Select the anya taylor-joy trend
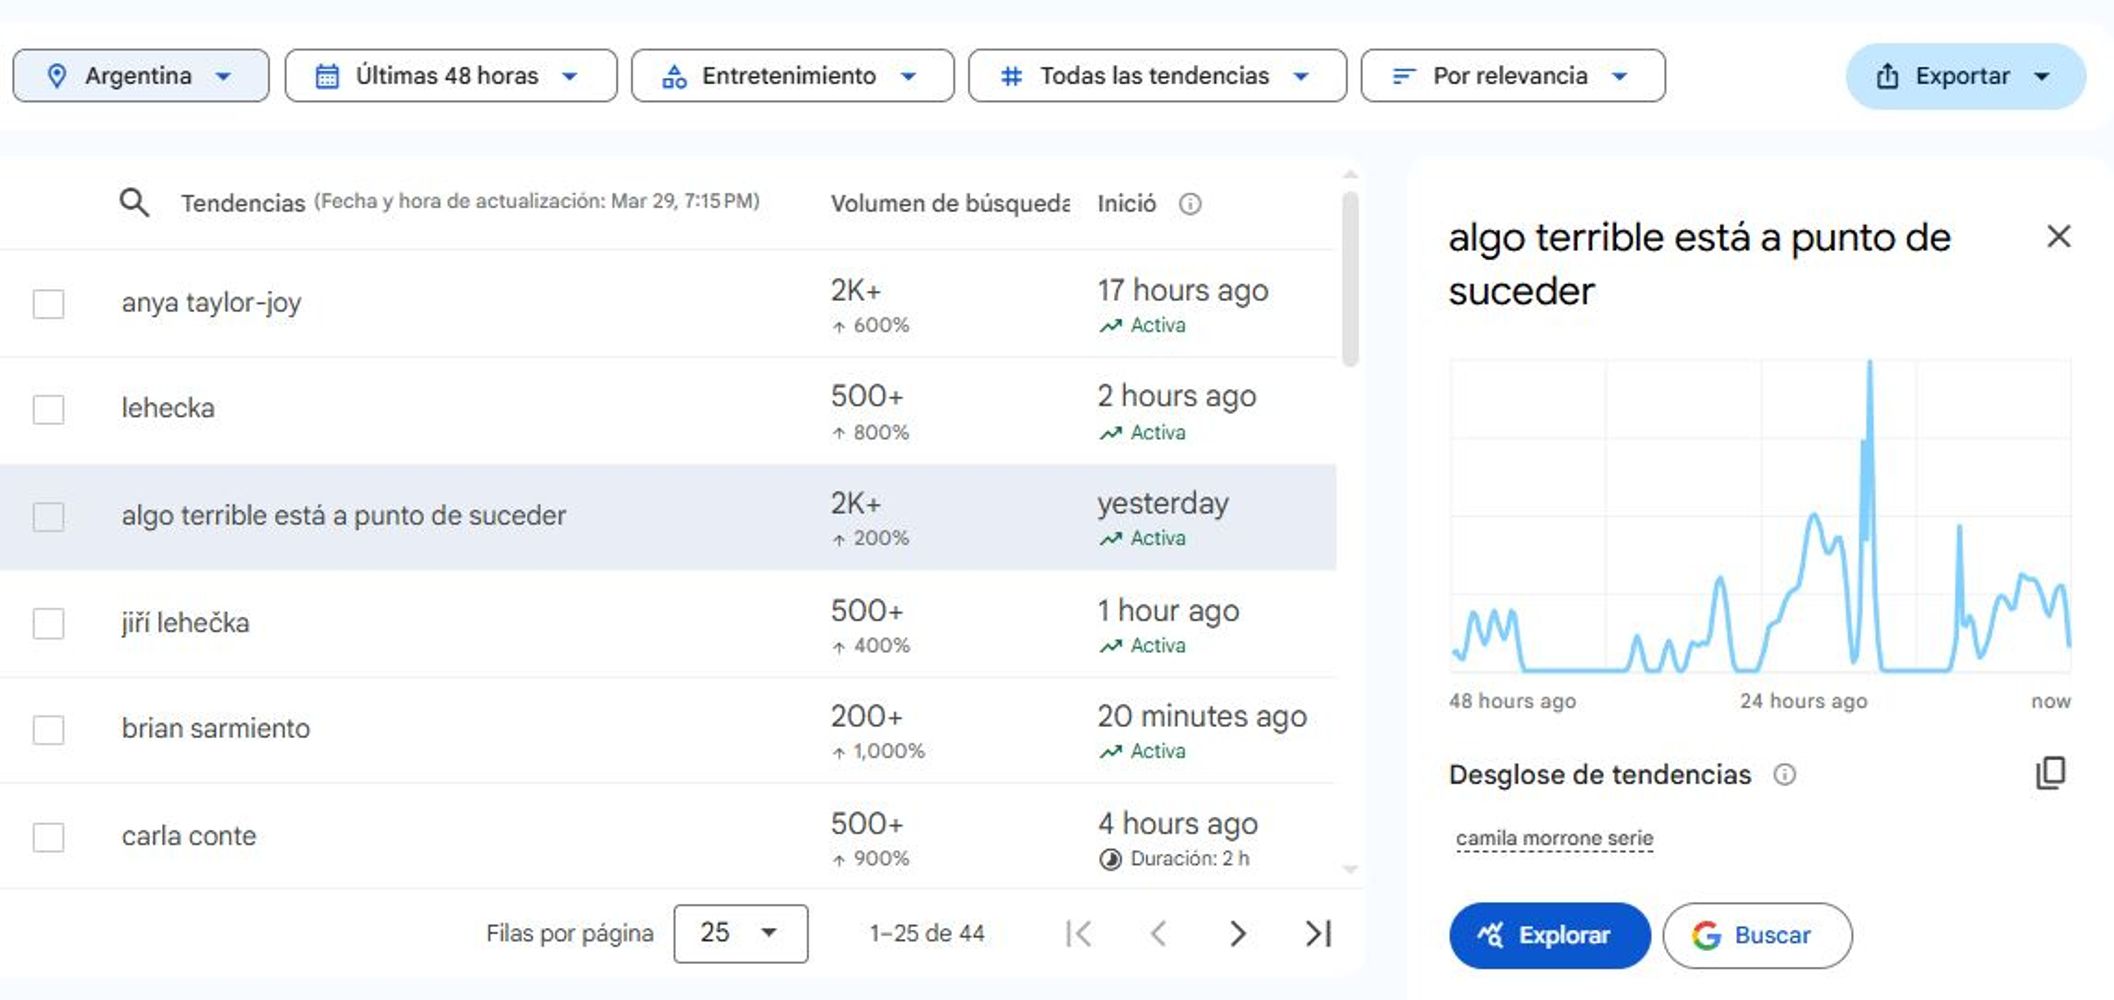 pos(211,302)
